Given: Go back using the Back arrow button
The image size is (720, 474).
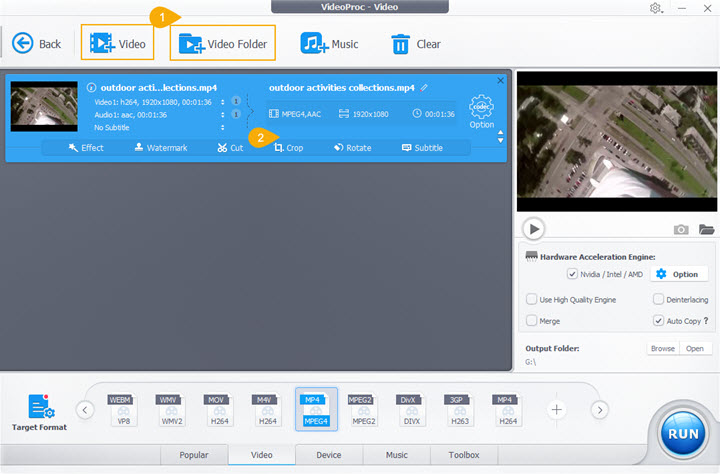Looking at the screenshot, I should [36, 44].
